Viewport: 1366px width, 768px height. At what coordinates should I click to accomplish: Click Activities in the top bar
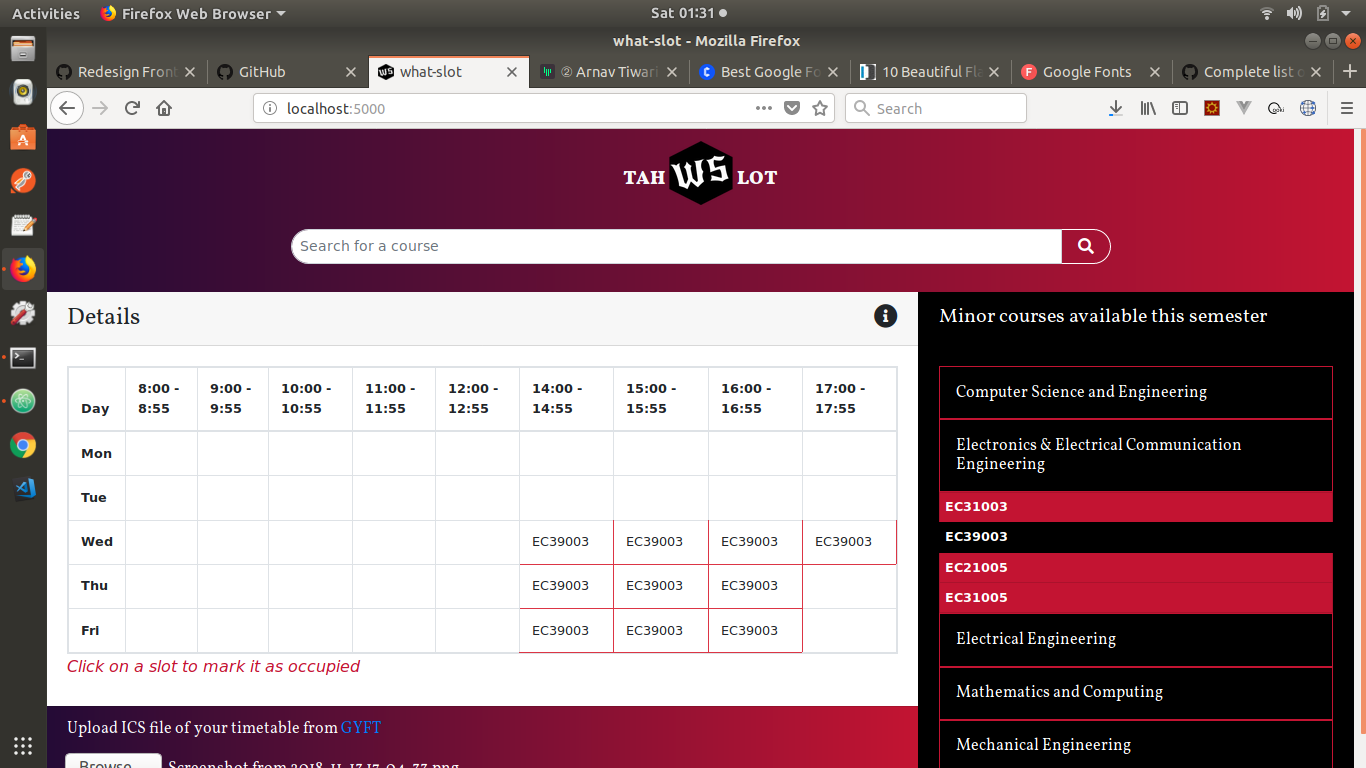(x=45, y=14)
